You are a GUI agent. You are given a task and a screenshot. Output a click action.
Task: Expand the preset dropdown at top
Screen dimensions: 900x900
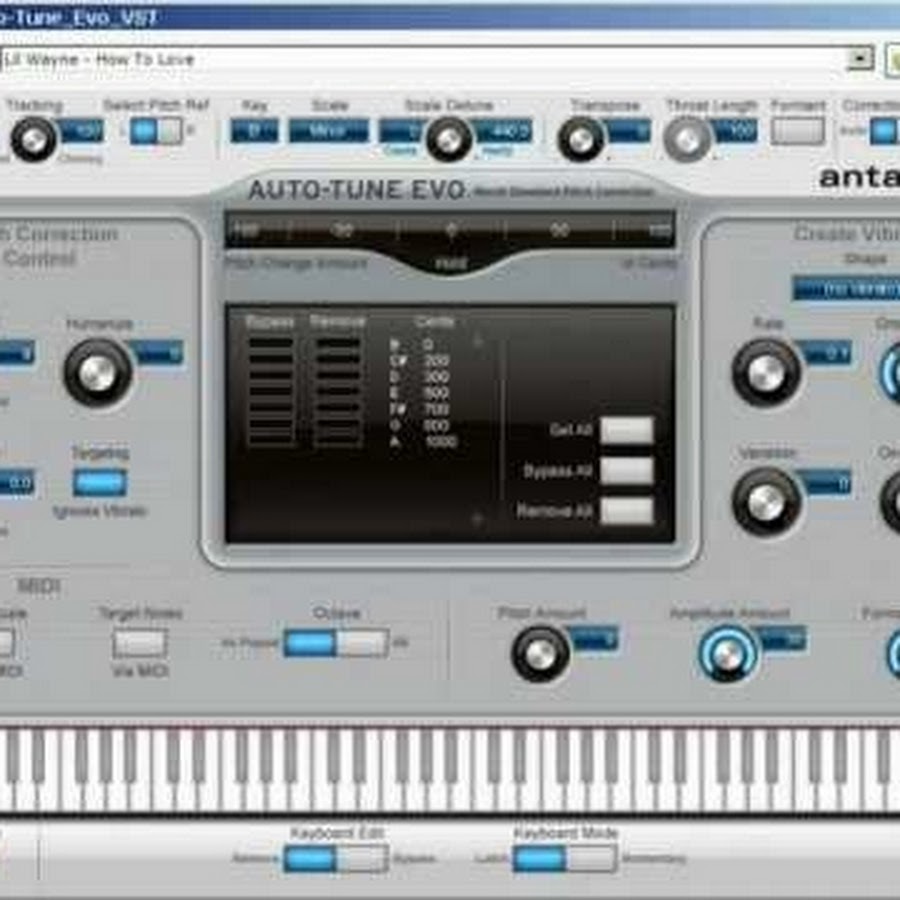click(x=859, y=59)
